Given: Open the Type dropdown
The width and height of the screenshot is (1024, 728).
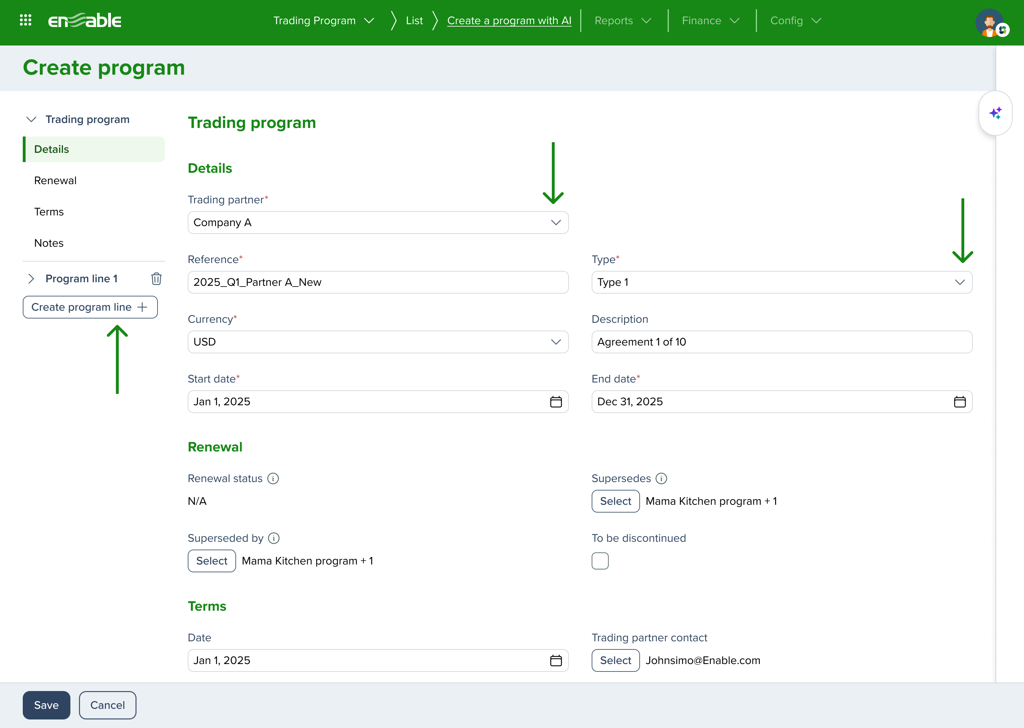Looking at the screenshot, I should pos(781,283).
